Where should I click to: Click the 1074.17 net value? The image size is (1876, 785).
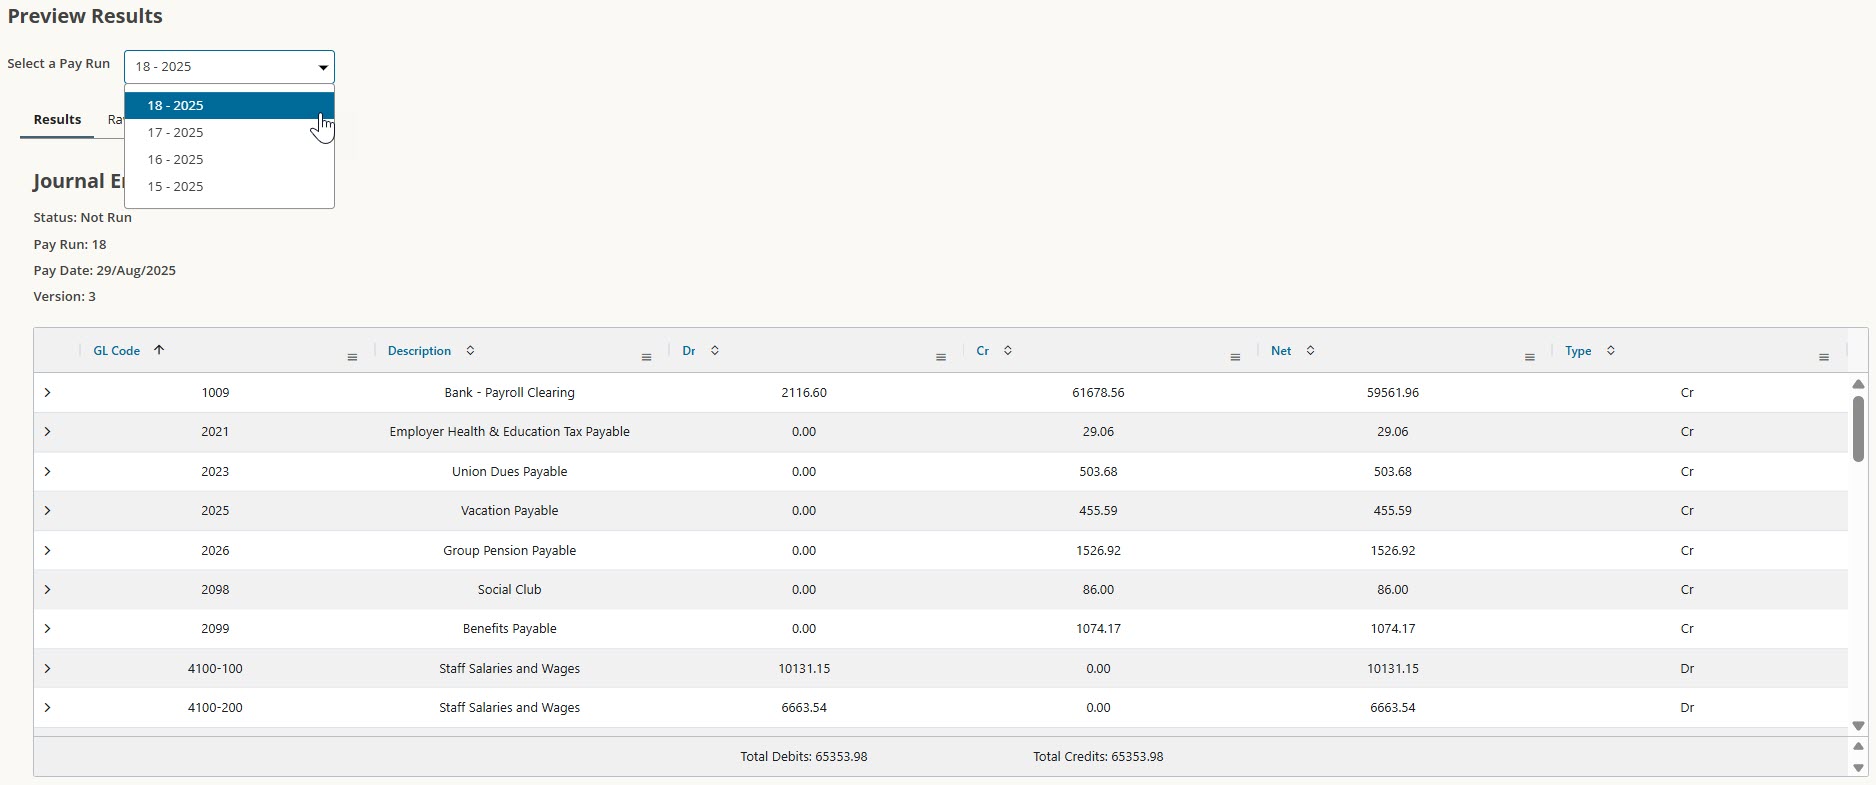1393,629
